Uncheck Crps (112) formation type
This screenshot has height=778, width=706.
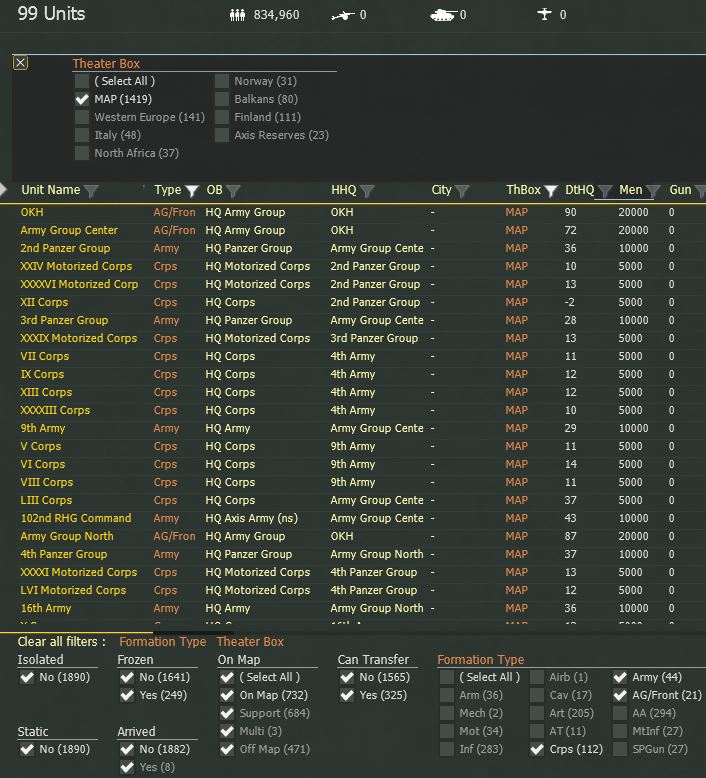click(537, 749)
